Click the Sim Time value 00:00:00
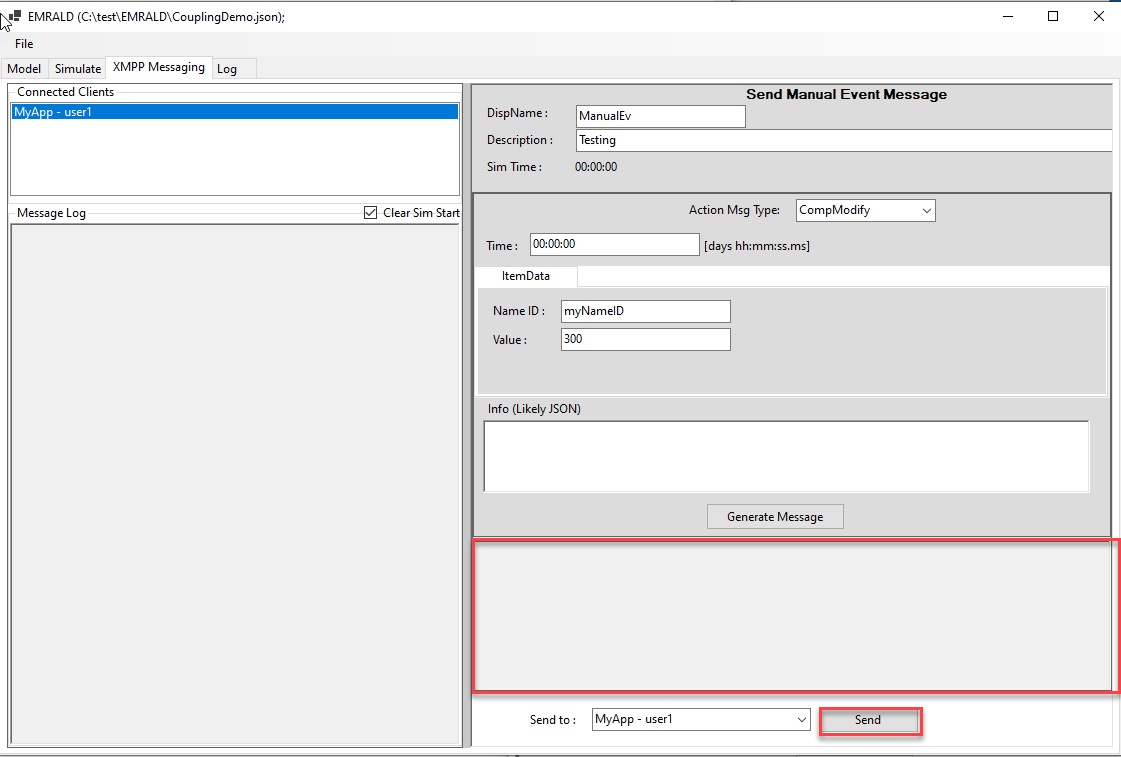Viewport: 1121px width, 757px height. [596, 167]
